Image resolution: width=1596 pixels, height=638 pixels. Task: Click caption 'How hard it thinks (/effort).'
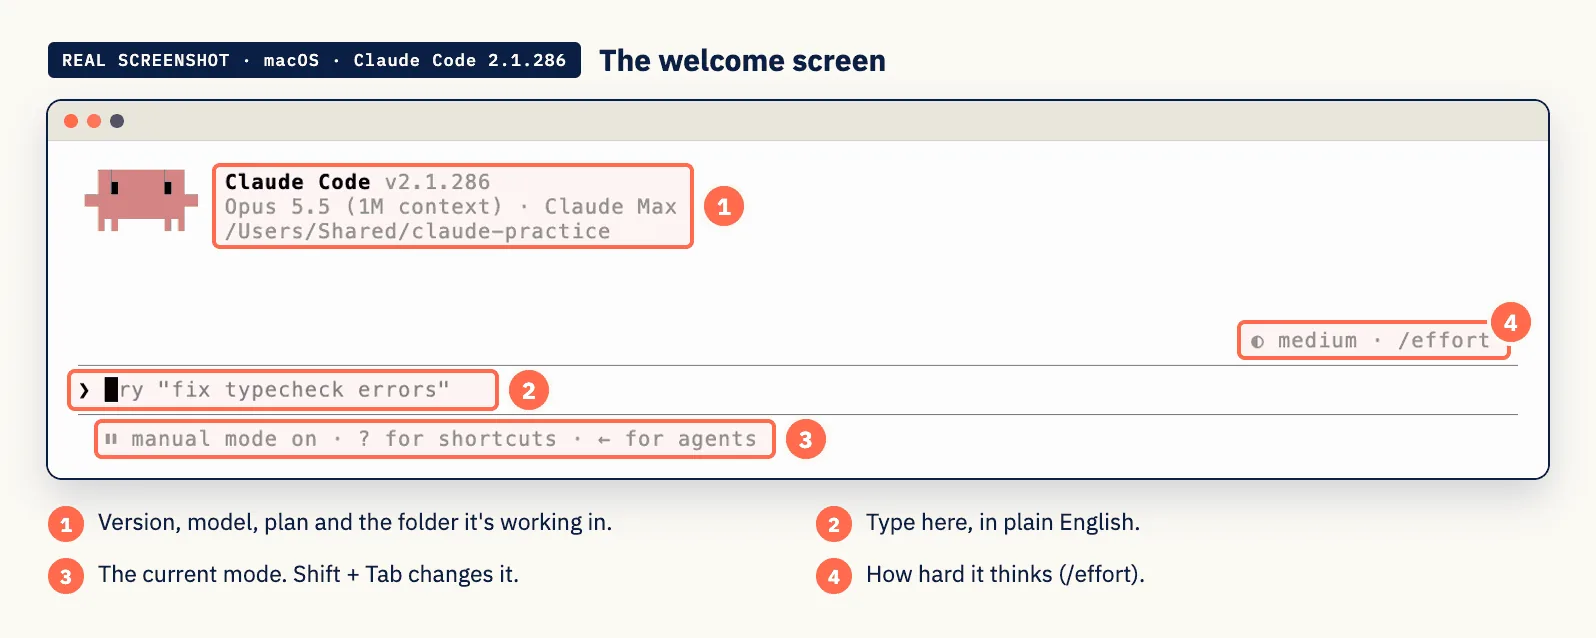tap(1005, 575)
